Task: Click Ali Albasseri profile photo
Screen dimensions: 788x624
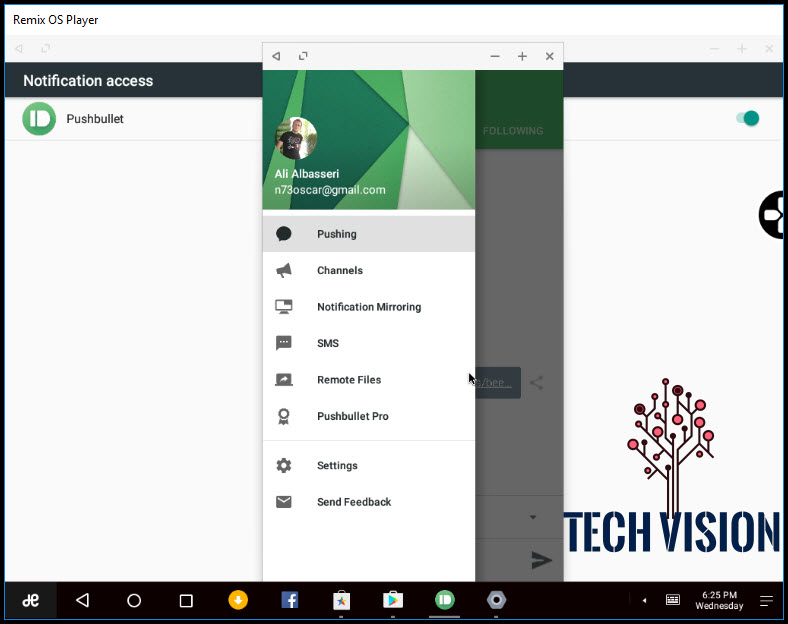Action: coord(296,138)
